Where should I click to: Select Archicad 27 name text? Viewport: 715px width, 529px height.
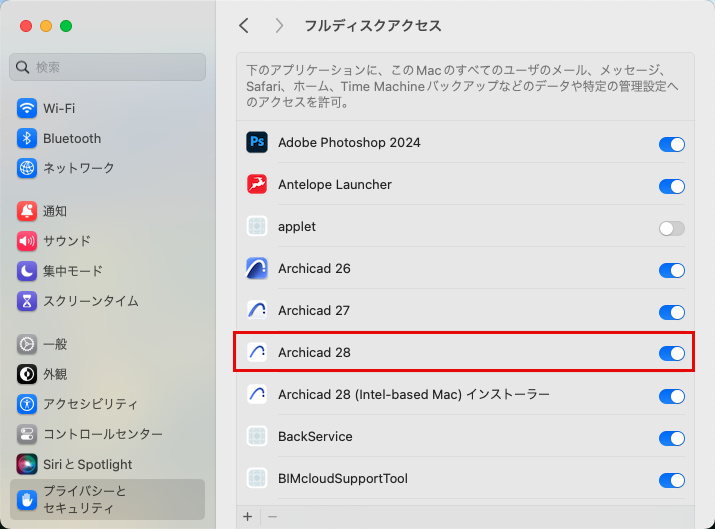pos(314,311)
